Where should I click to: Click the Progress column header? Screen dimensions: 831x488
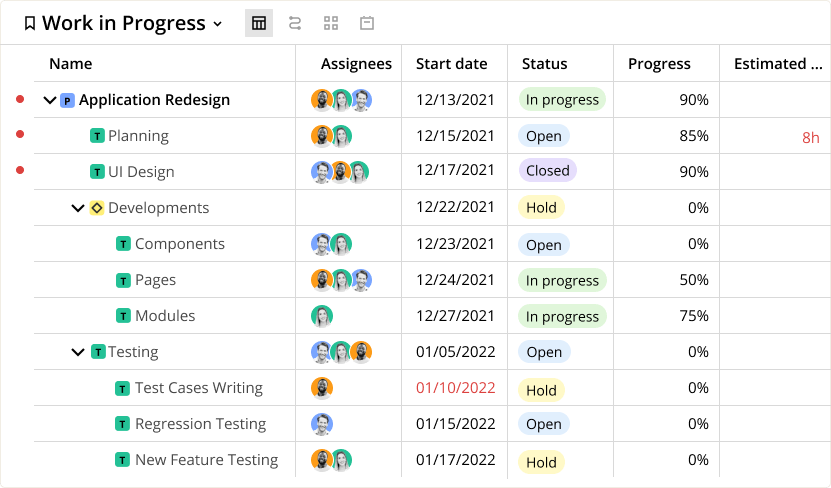pyautogui.click(x=659, y=64)
